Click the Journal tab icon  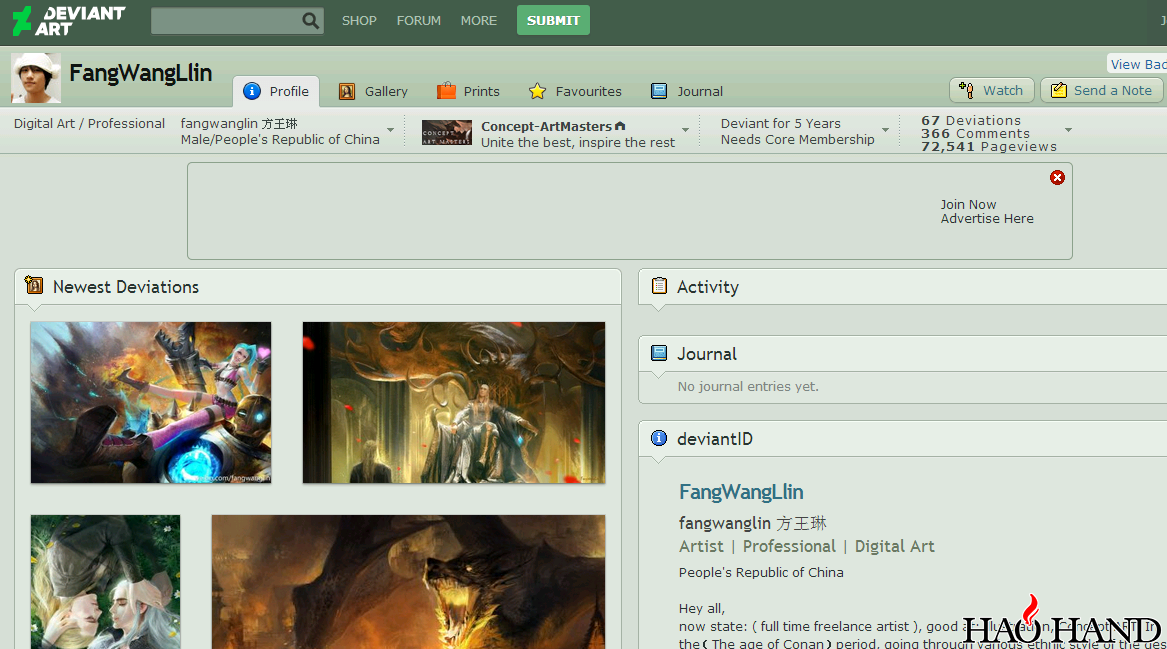coord(659,91)
